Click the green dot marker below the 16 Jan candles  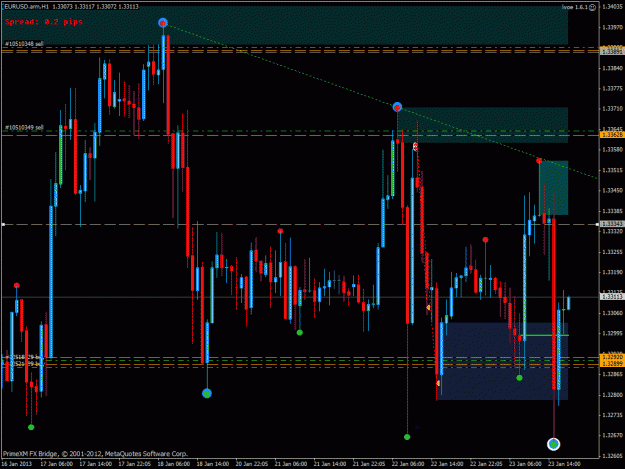pyautogui.click(x=31, y=427)
